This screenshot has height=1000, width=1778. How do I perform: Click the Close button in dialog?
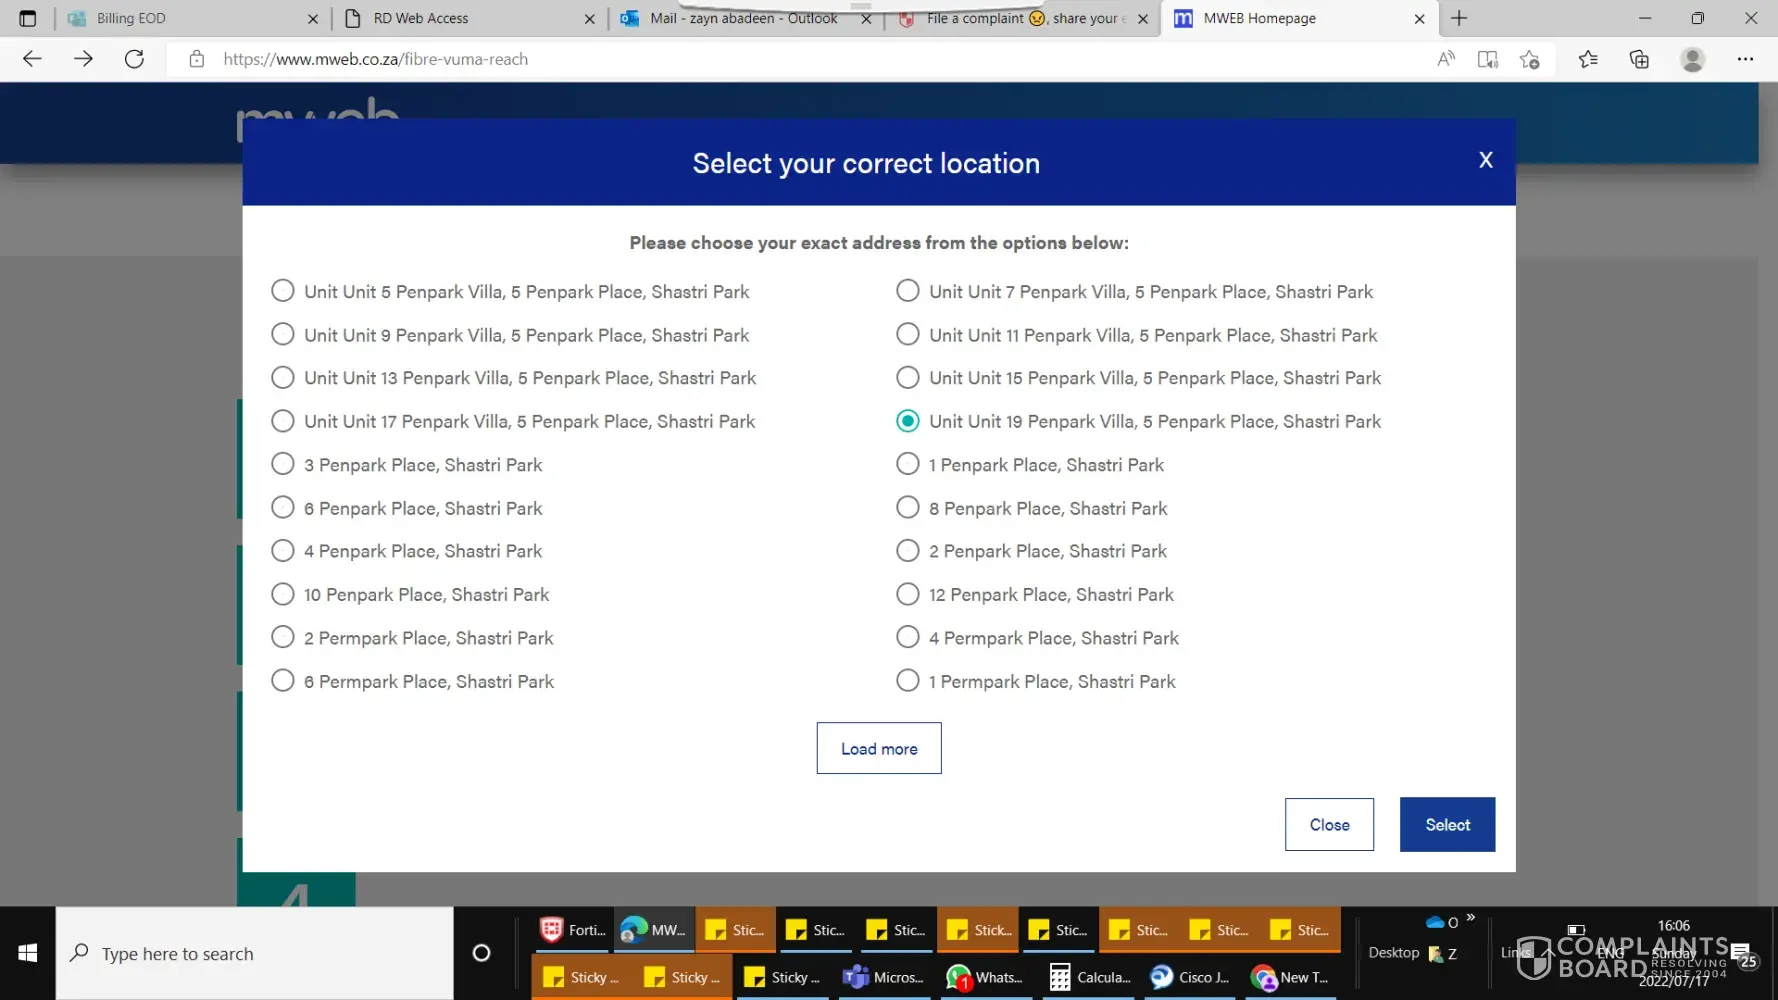1329,825
